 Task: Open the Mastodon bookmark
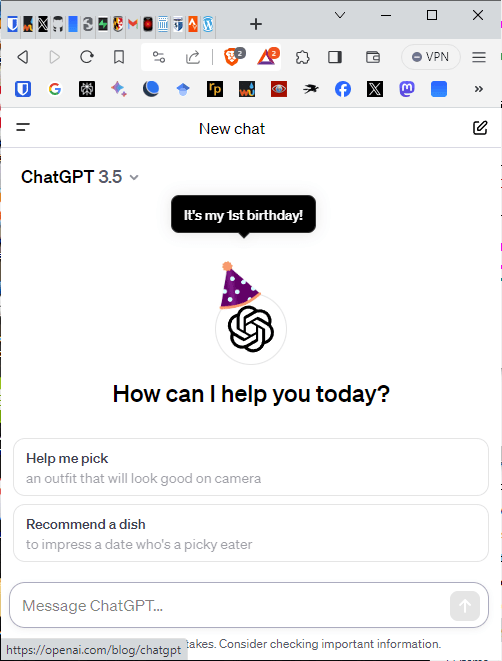(x=407, y=89)
